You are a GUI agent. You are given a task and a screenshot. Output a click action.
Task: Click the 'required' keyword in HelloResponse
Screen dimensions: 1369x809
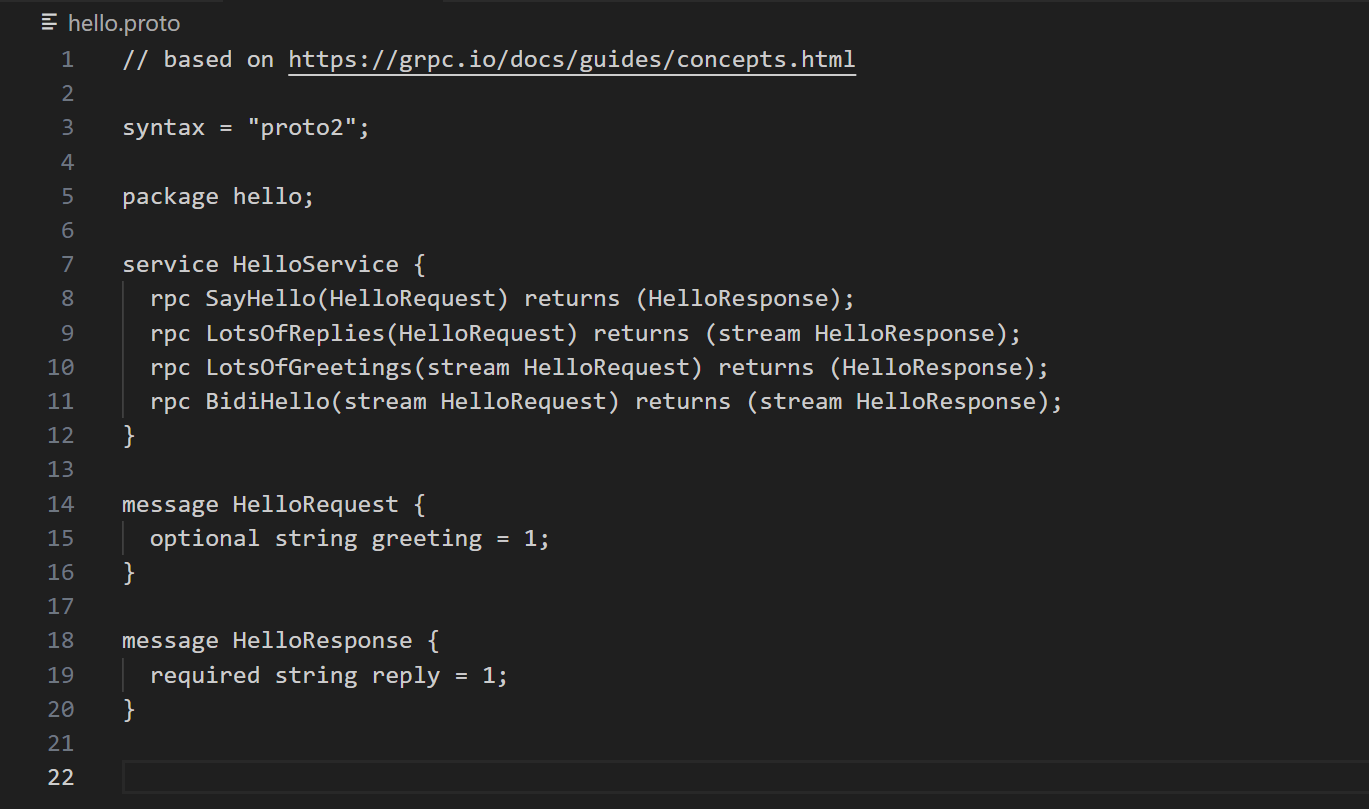205,675
